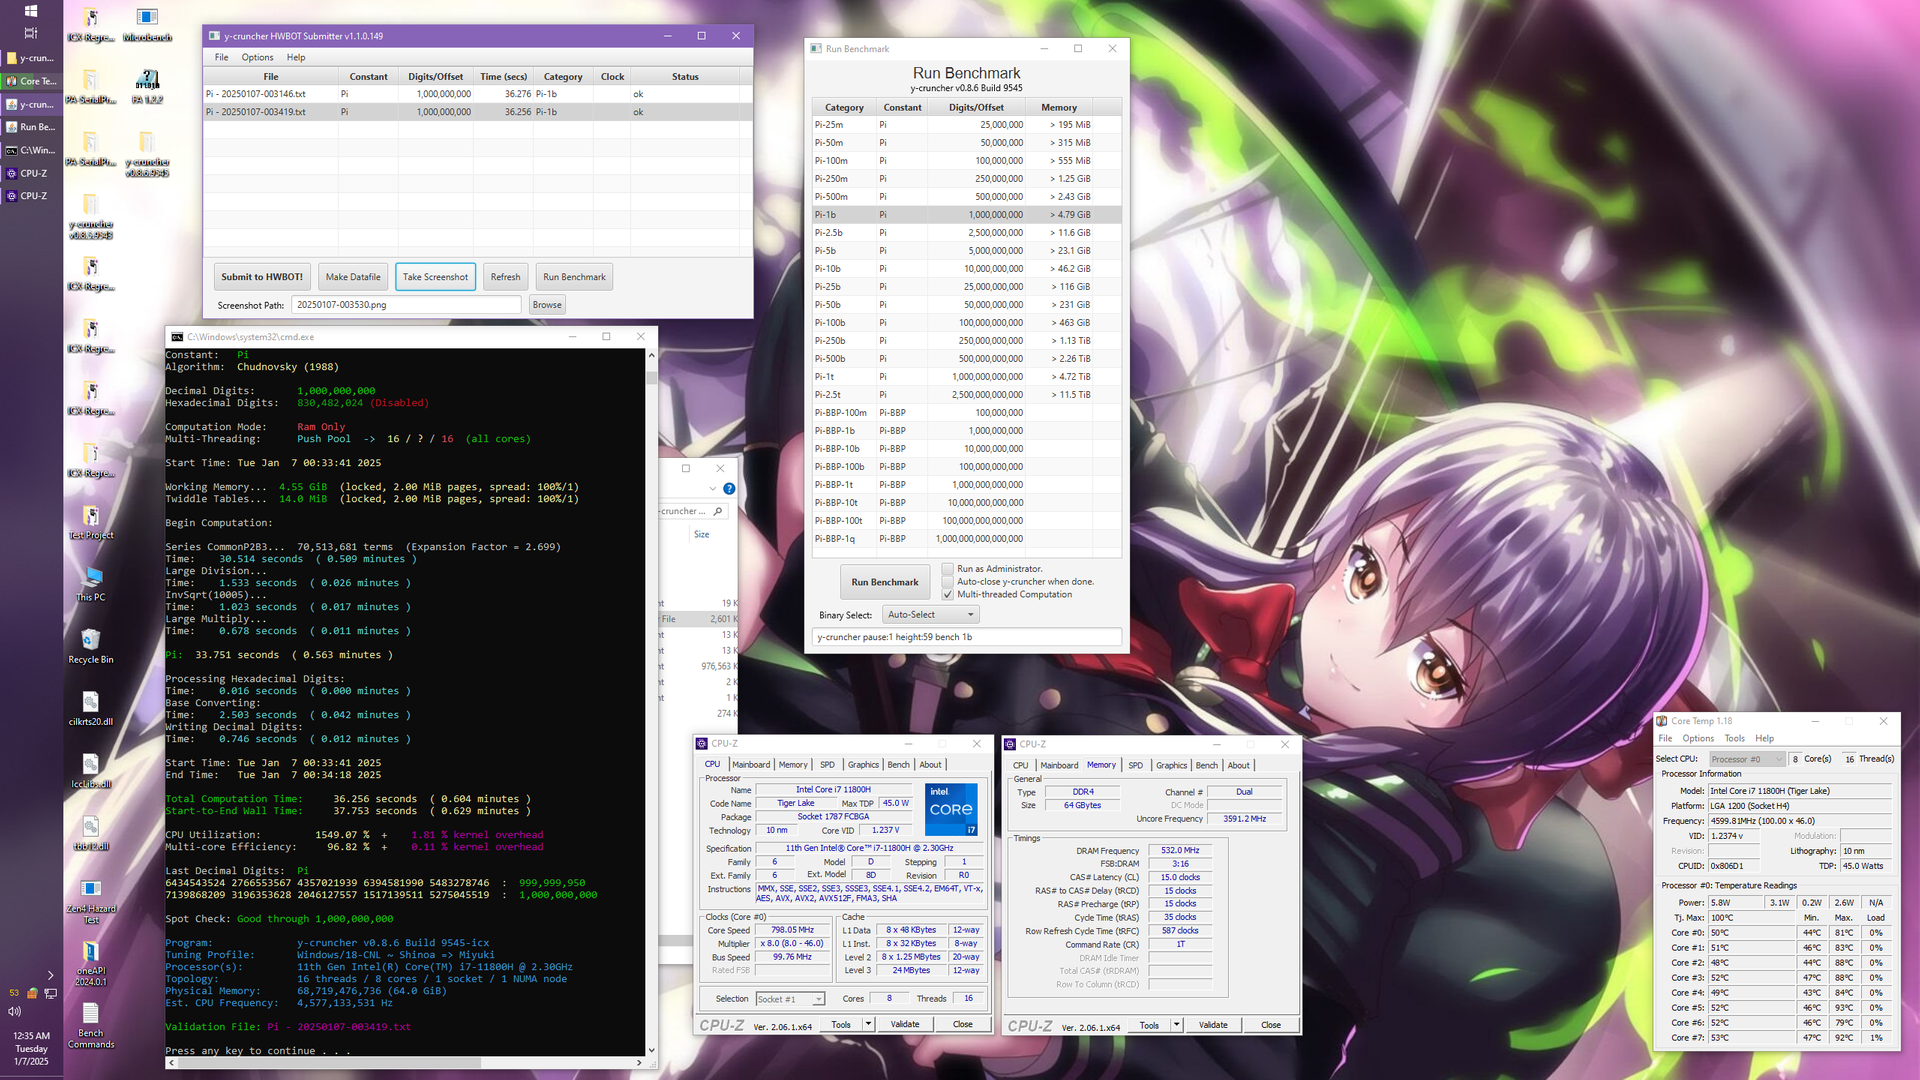The height and width of the screenshot is (1080, 1920).
Task: Open the Tools dropdown arrow in CPU tab CPU-Z
Action: [868, 1024]
